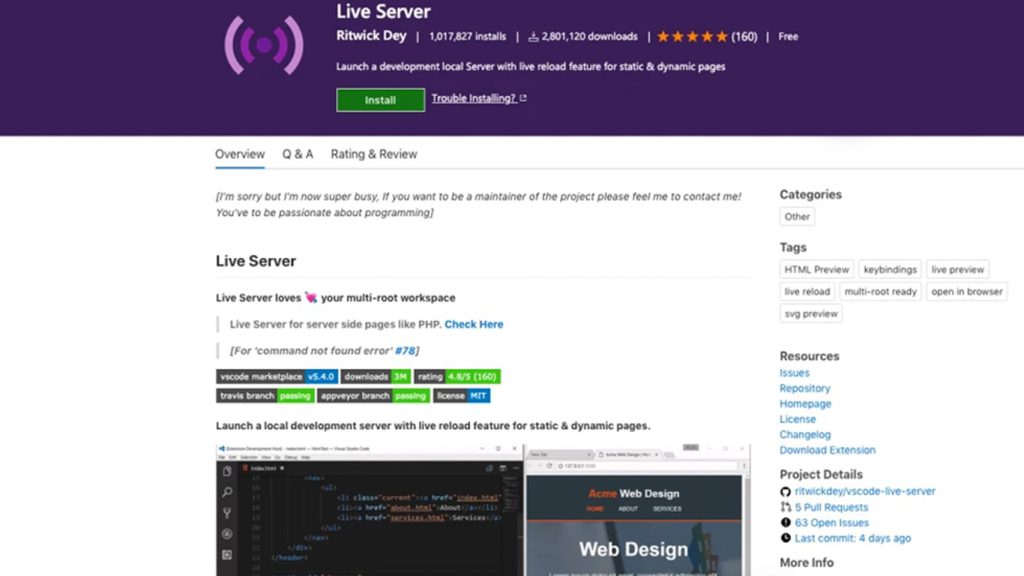
Task: Switch to the Overview tab
Action: click(x=240, y=154)
